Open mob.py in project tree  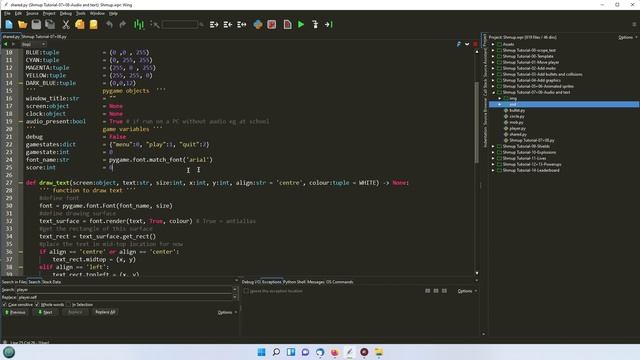(x=516, y=122)
